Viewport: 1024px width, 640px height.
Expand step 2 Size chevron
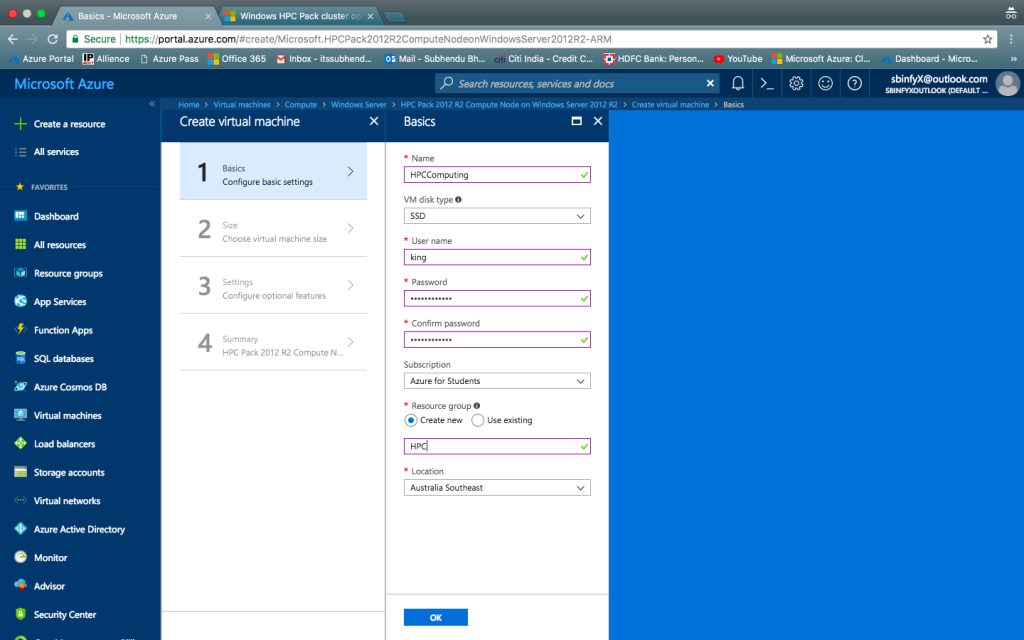351,228
